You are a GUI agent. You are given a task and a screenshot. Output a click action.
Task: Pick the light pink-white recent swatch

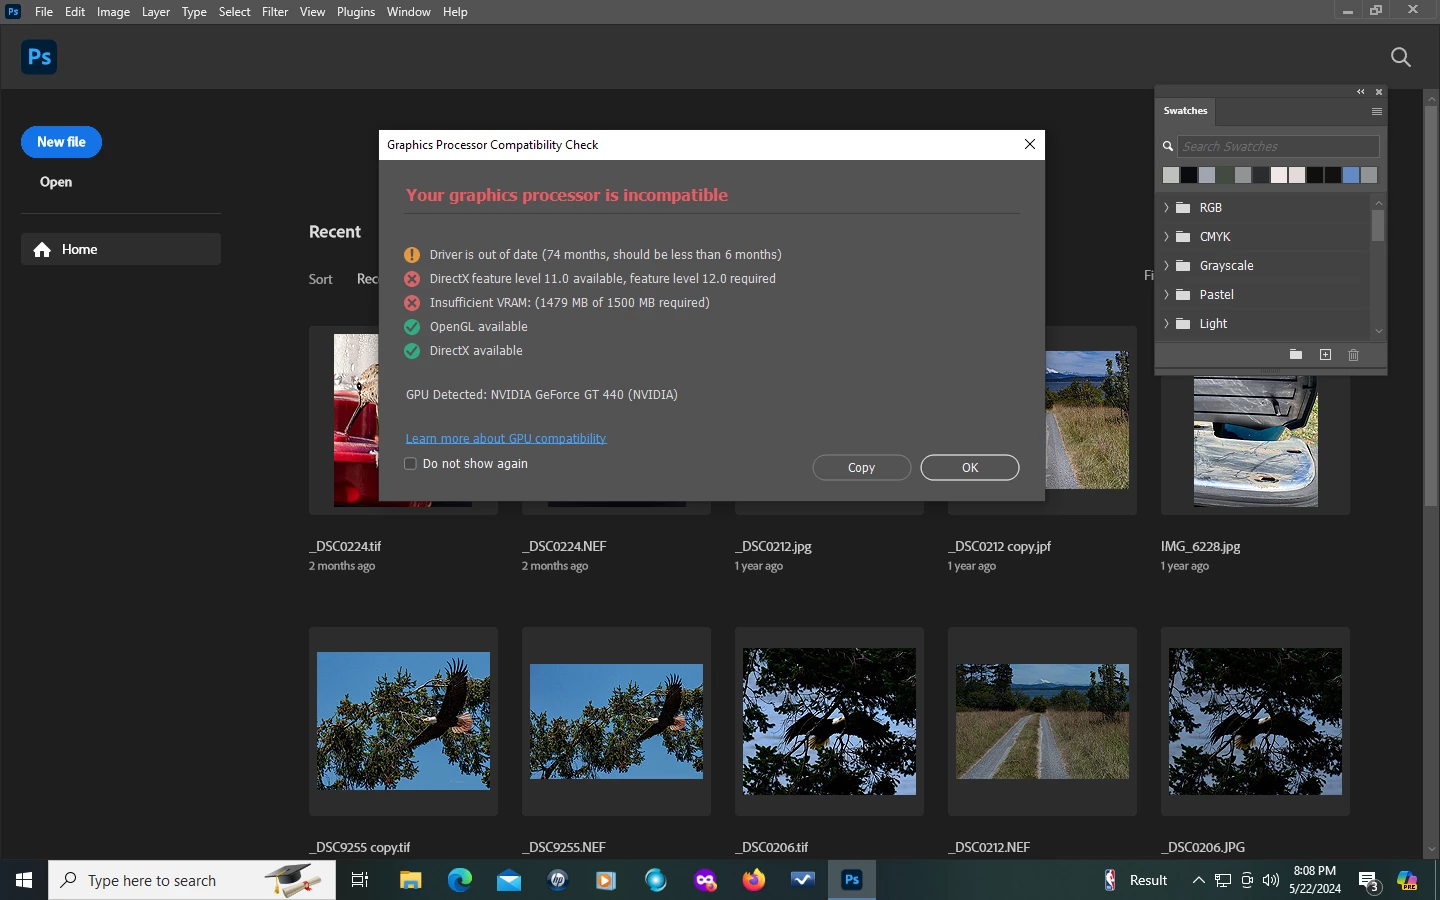pyautogui.click(x=1279, y=175)
